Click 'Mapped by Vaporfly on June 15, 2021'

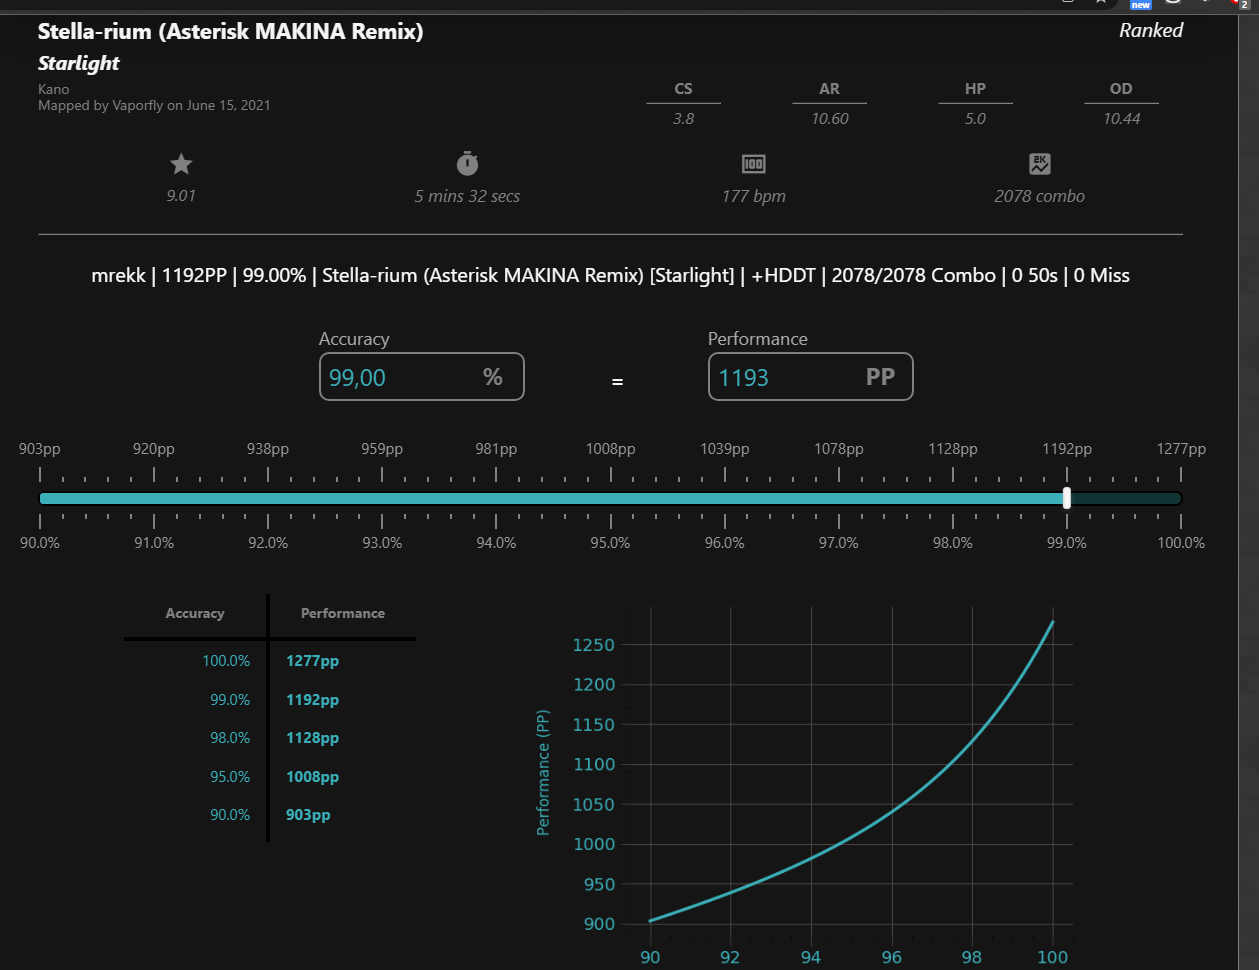point(154,105)
